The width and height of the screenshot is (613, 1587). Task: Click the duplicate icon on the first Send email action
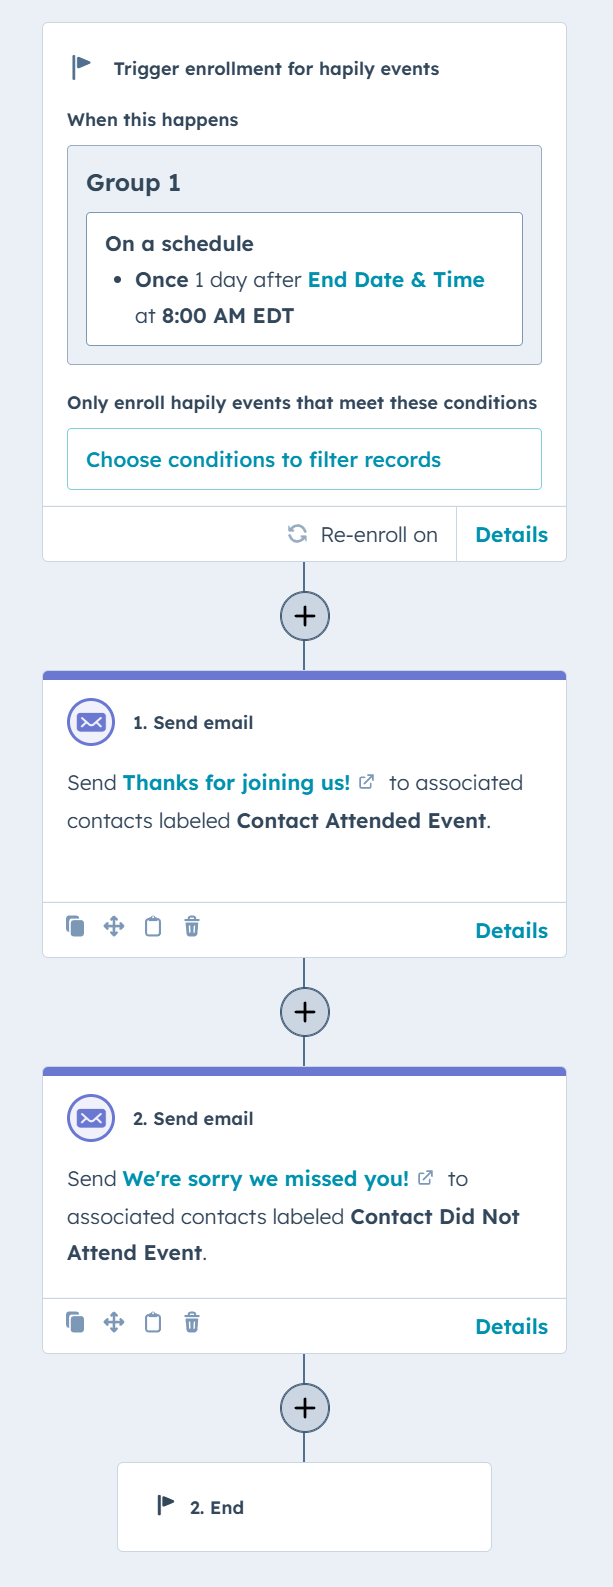coord(75,926)
